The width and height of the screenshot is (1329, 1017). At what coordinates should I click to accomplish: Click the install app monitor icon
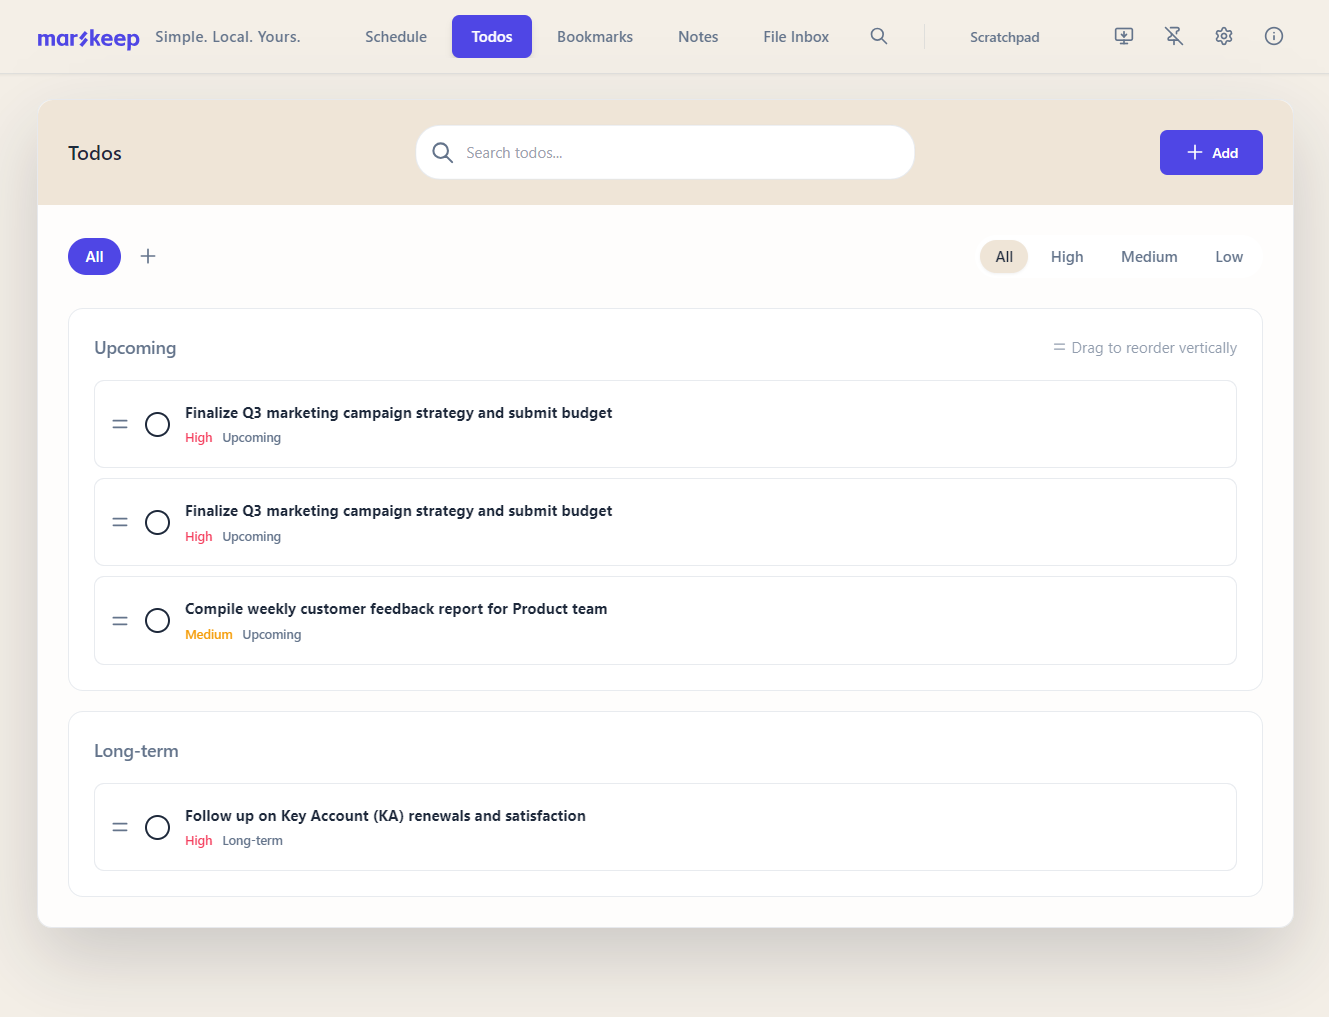point(1124,36)
